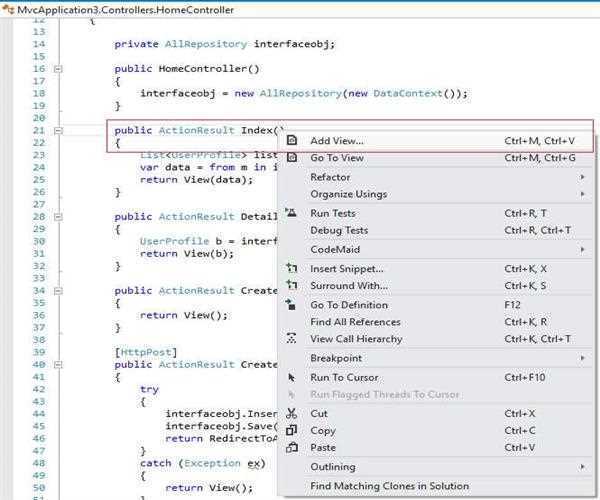The height and width of the screenshot is (500, 600).
Task: Click the View Call Hierarchy icon
Action: tap(292, 338)
